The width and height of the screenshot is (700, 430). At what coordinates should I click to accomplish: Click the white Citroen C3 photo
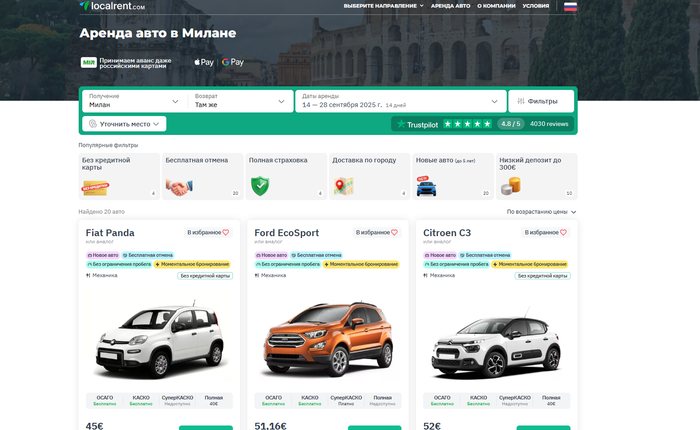click(496, 342)
